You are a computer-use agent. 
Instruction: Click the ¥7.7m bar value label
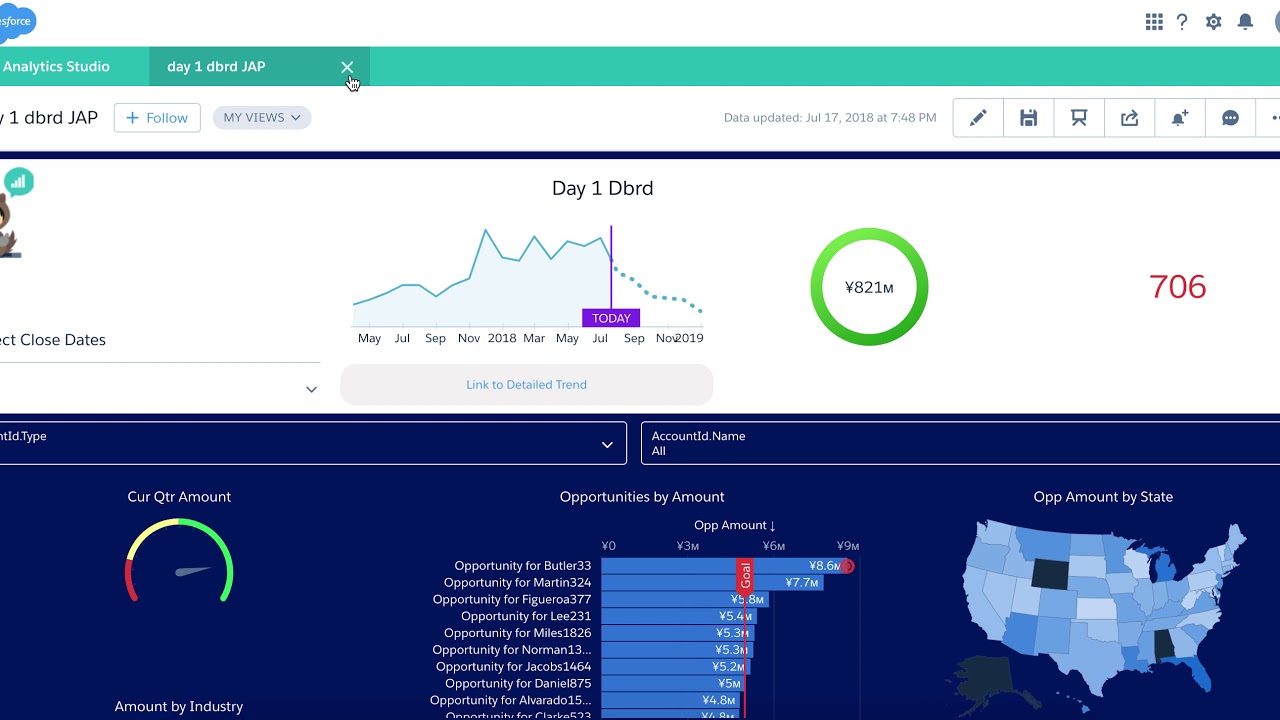tap(802, 583)
